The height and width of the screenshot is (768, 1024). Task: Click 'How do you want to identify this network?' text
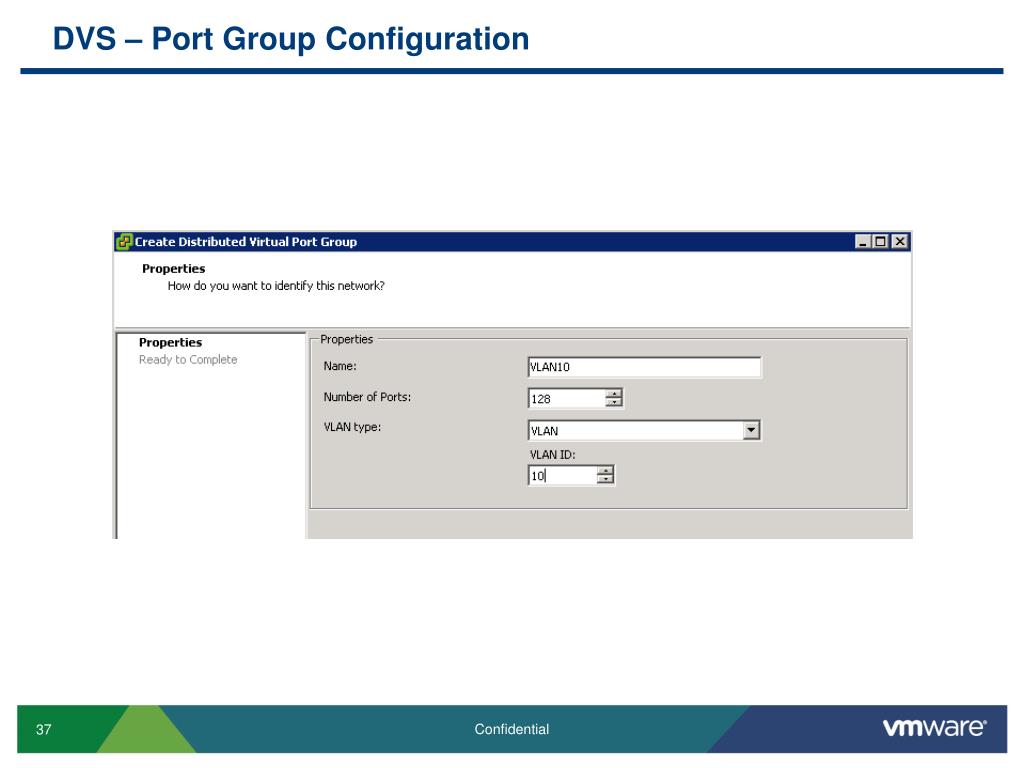click(276, 286)
